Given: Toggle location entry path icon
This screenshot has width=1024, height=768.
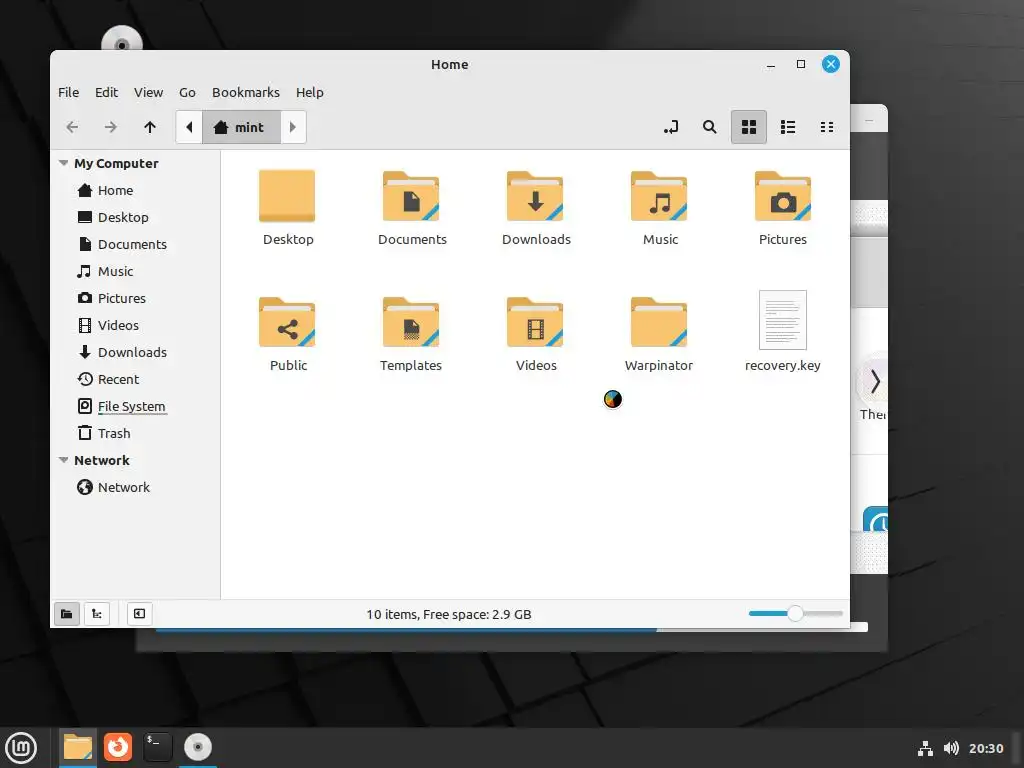Looking at the screenshot, I should tap(671, 127).
